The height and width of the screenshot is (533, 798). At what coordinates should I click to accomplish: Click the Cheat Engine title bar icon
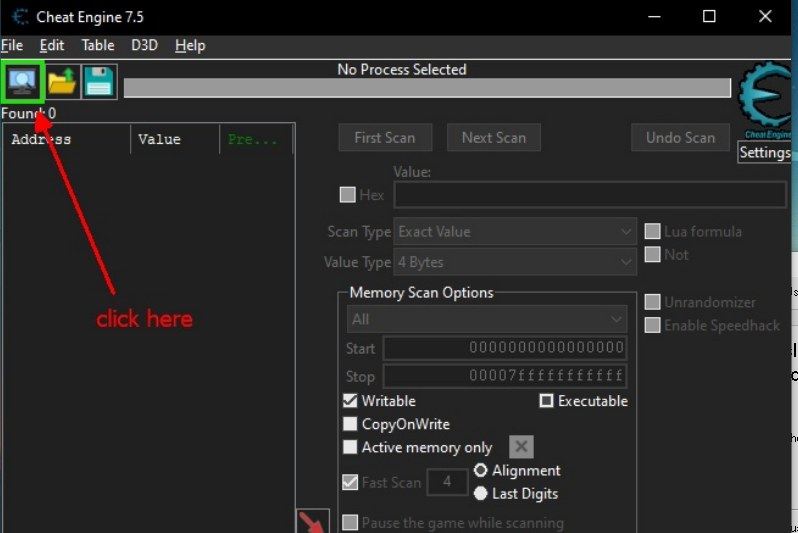[x=20, y=16]
